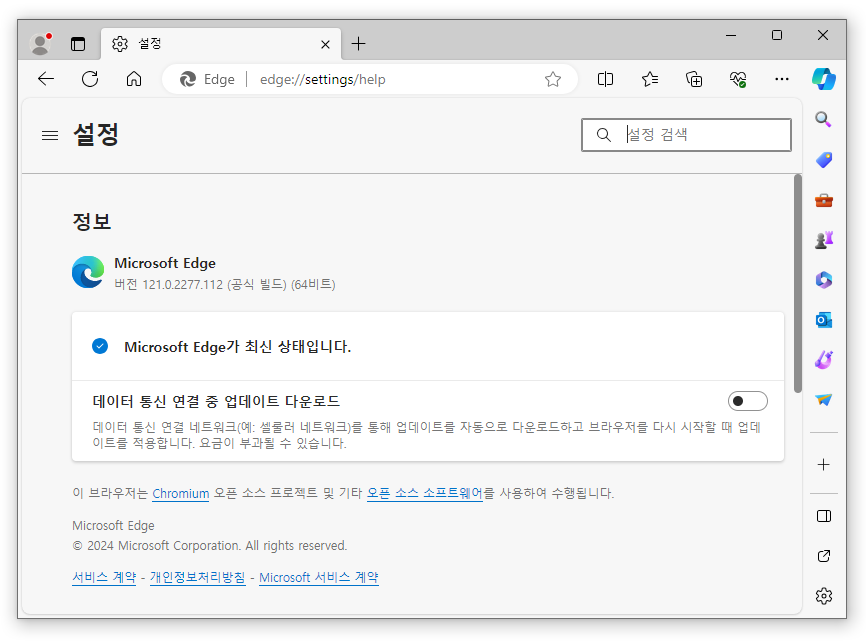Click the 2024 Microsoft Corporation copyright text
Image resolution: width=866 pixels, height=642 pixels.
coord(209,546)
